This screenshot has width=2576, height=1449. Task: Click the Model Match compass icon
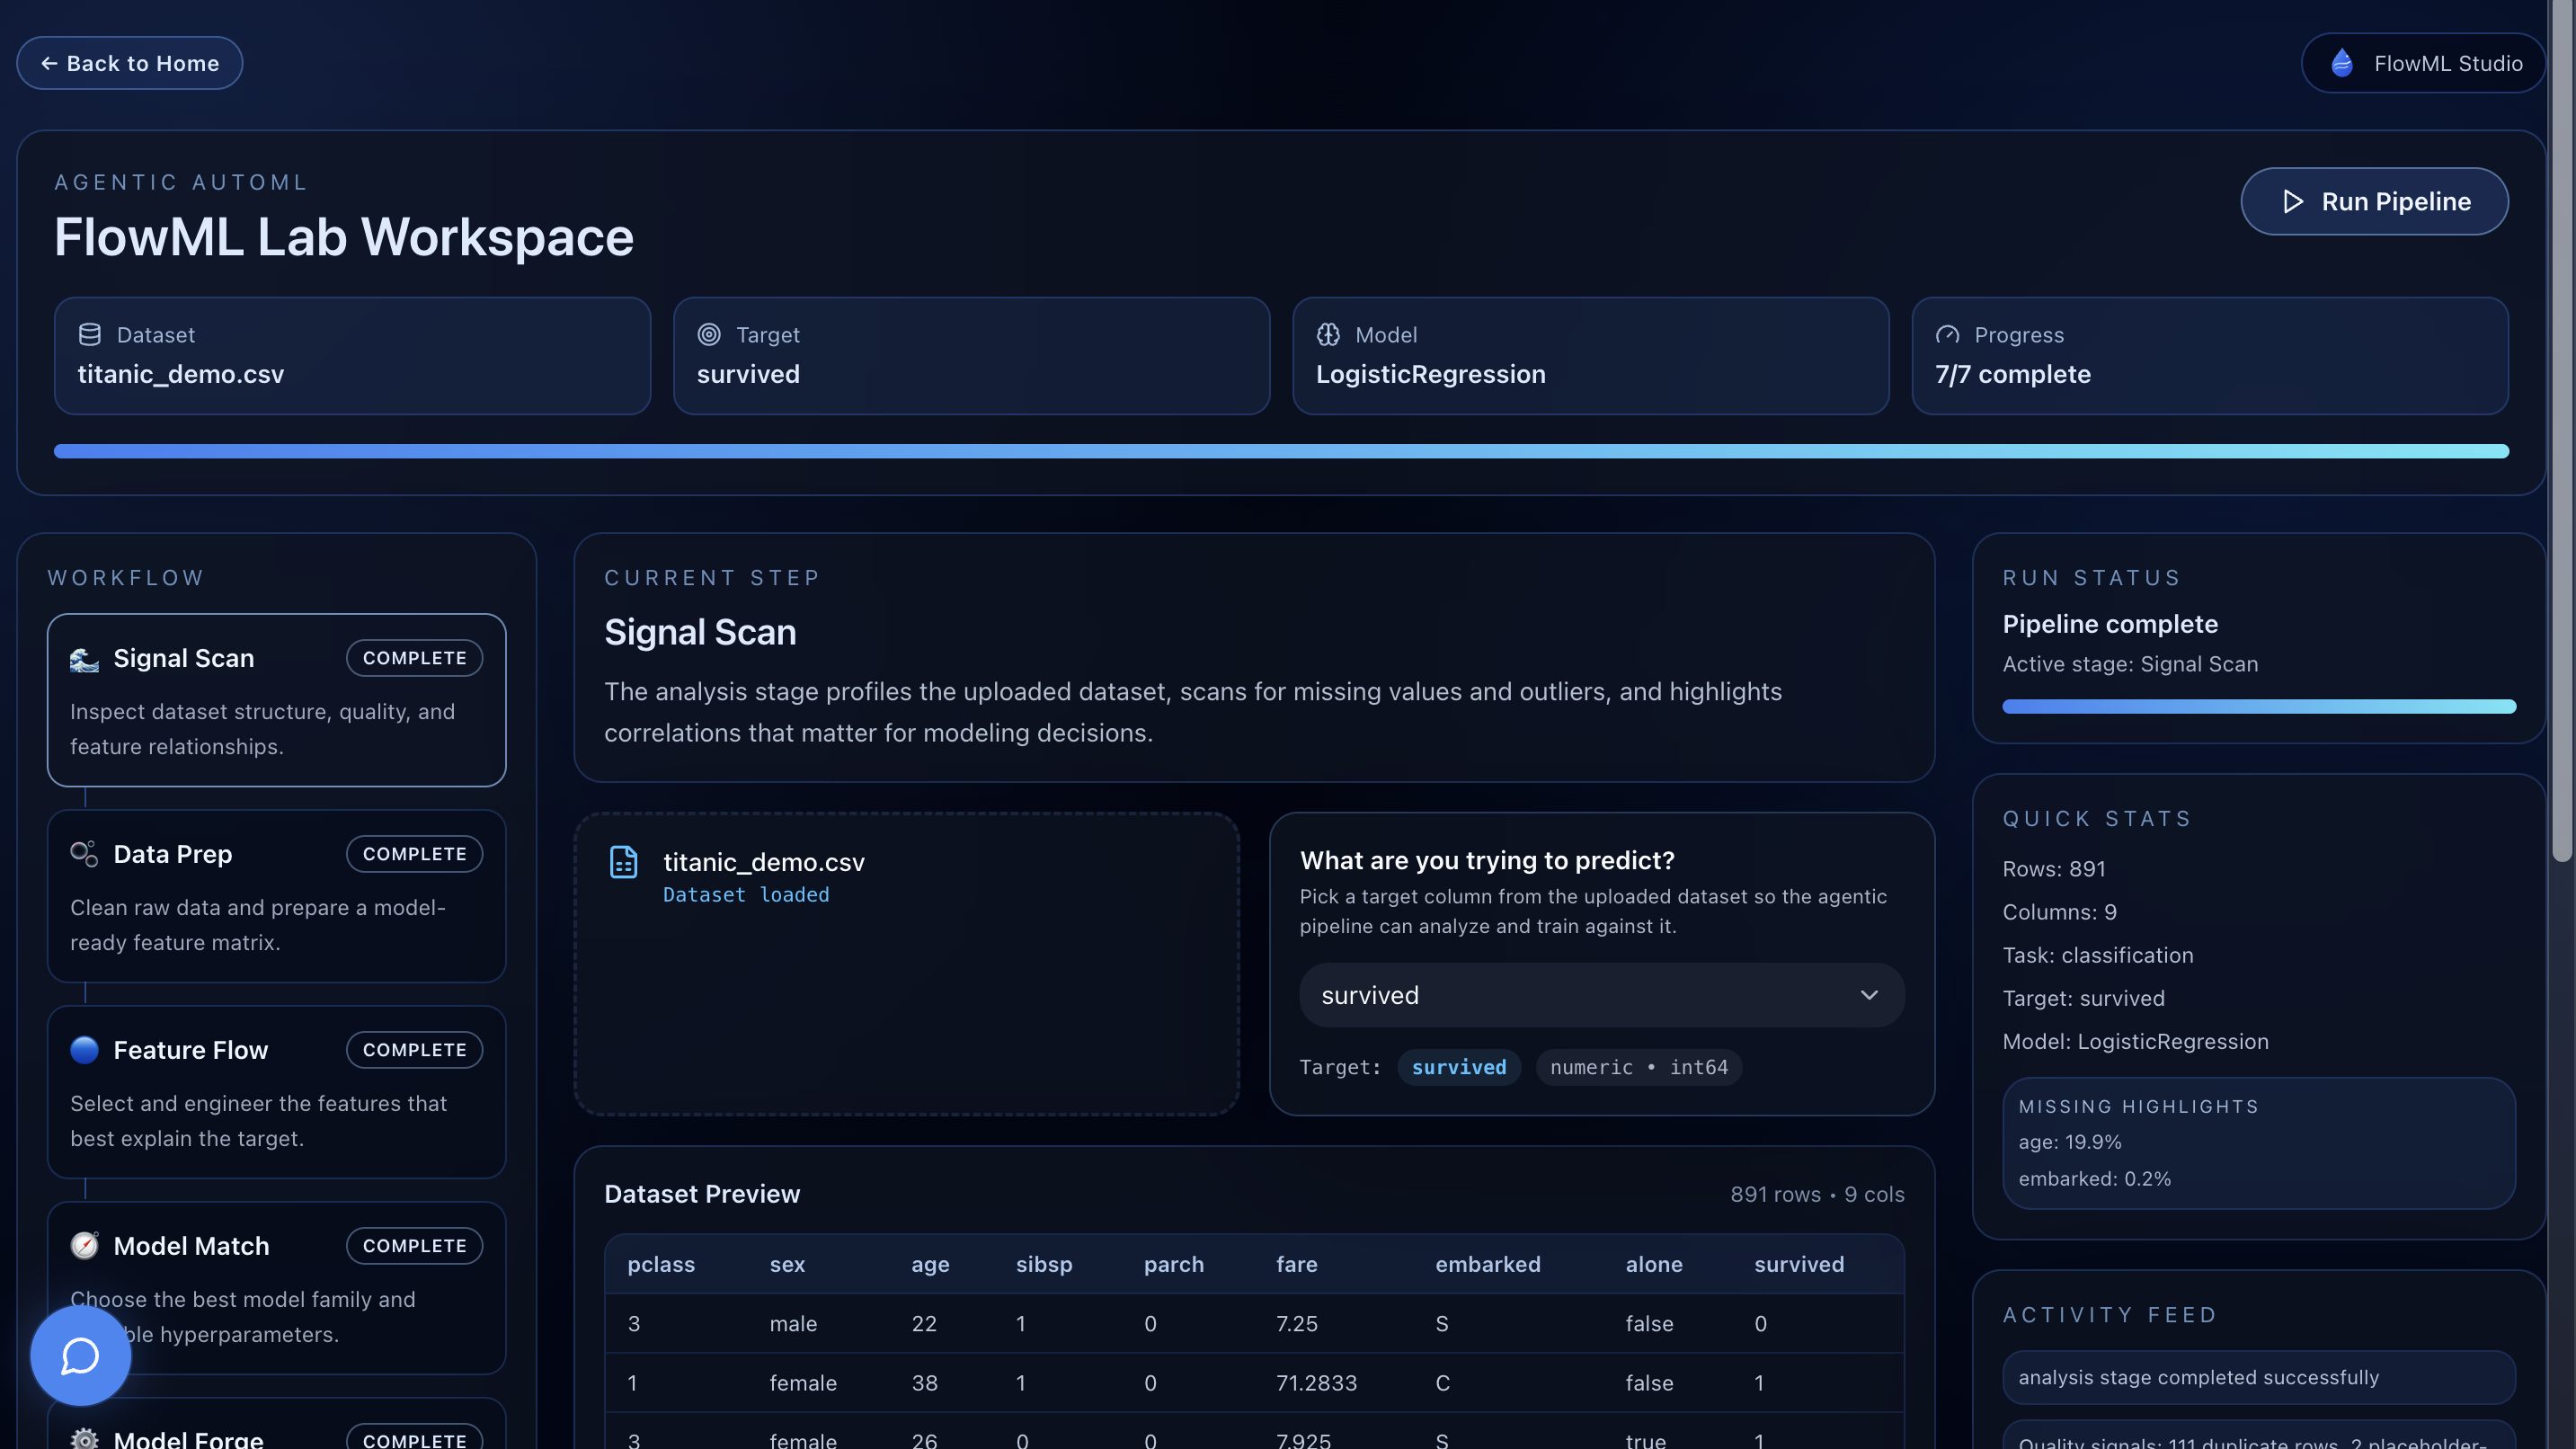pyautogui.click(x=84, y=1245)
